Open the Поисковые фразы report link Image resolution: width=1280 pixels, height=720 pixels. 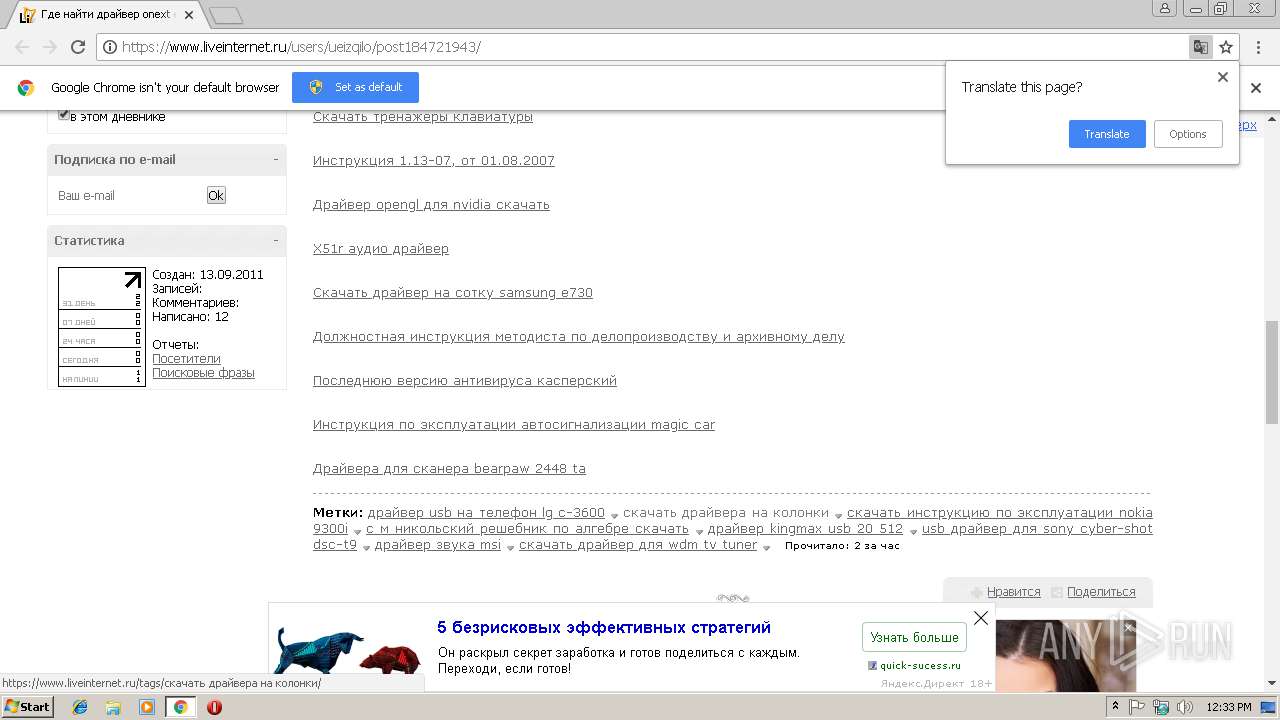click(x=203, y=373)
